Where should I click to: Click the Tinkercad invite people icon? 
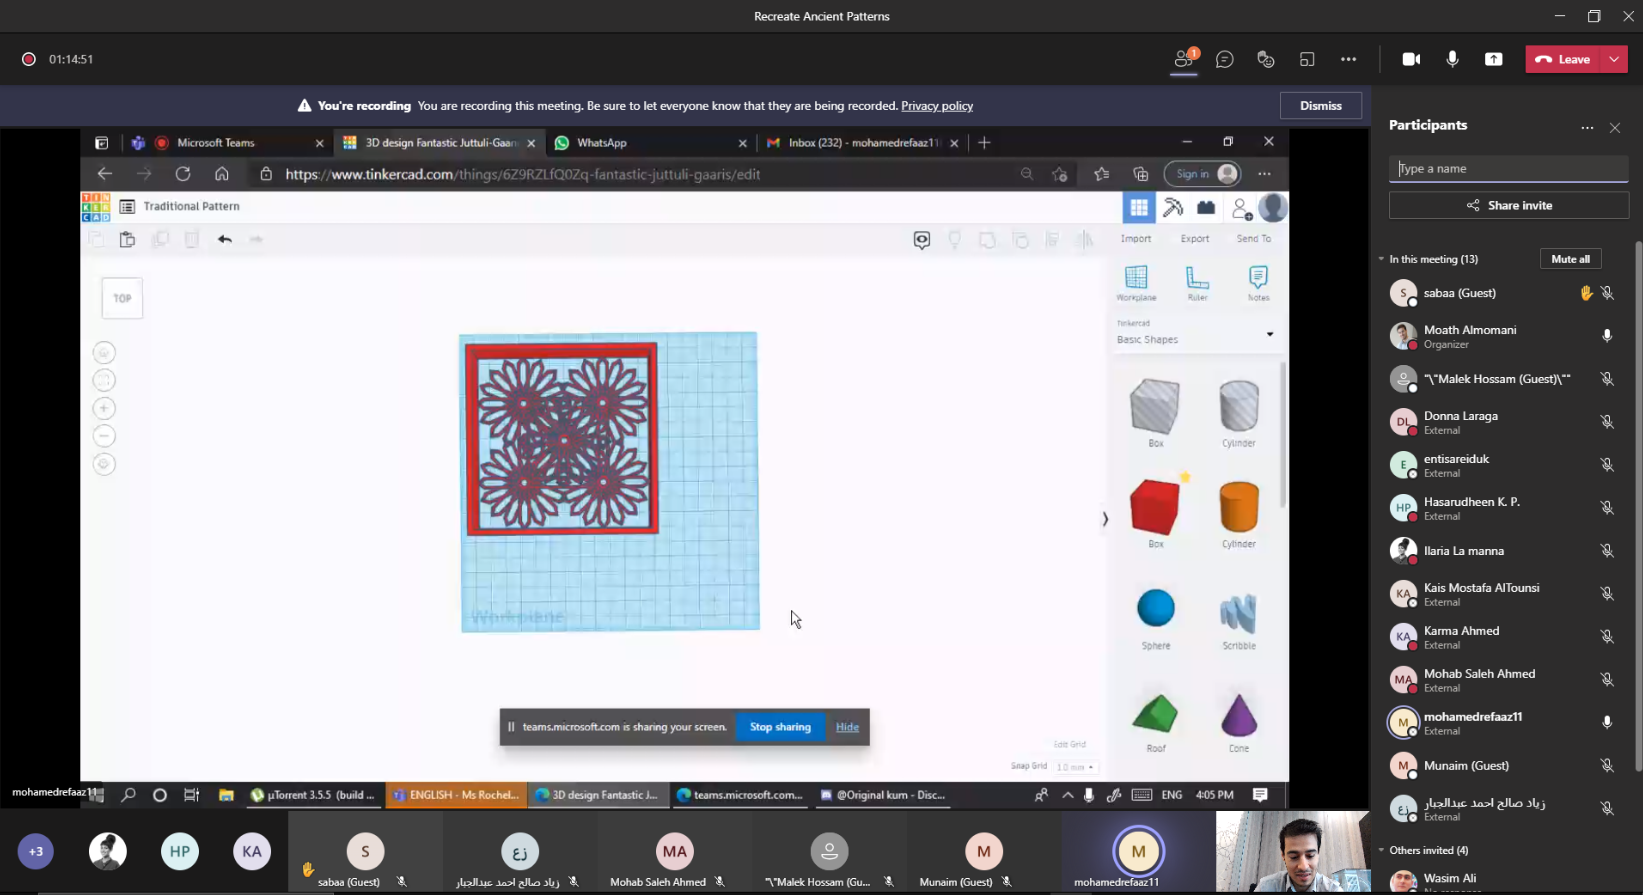point(1241,207)
